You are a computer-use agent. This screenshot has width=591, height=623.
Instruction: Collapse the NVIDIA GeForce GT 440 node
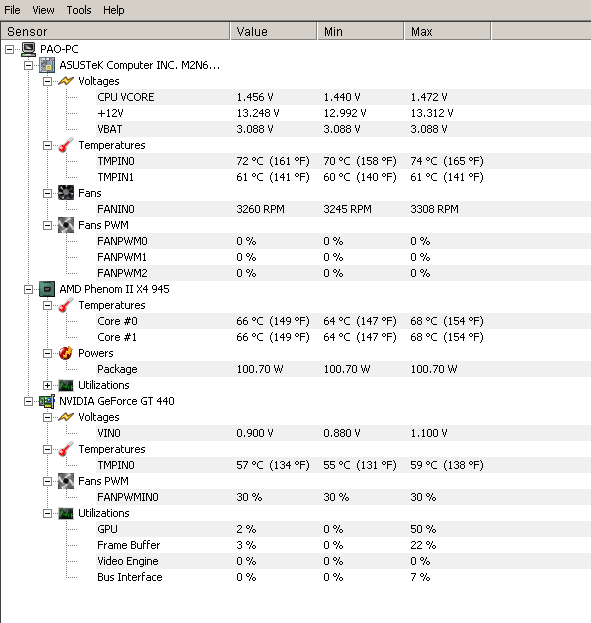click(28, 402)
